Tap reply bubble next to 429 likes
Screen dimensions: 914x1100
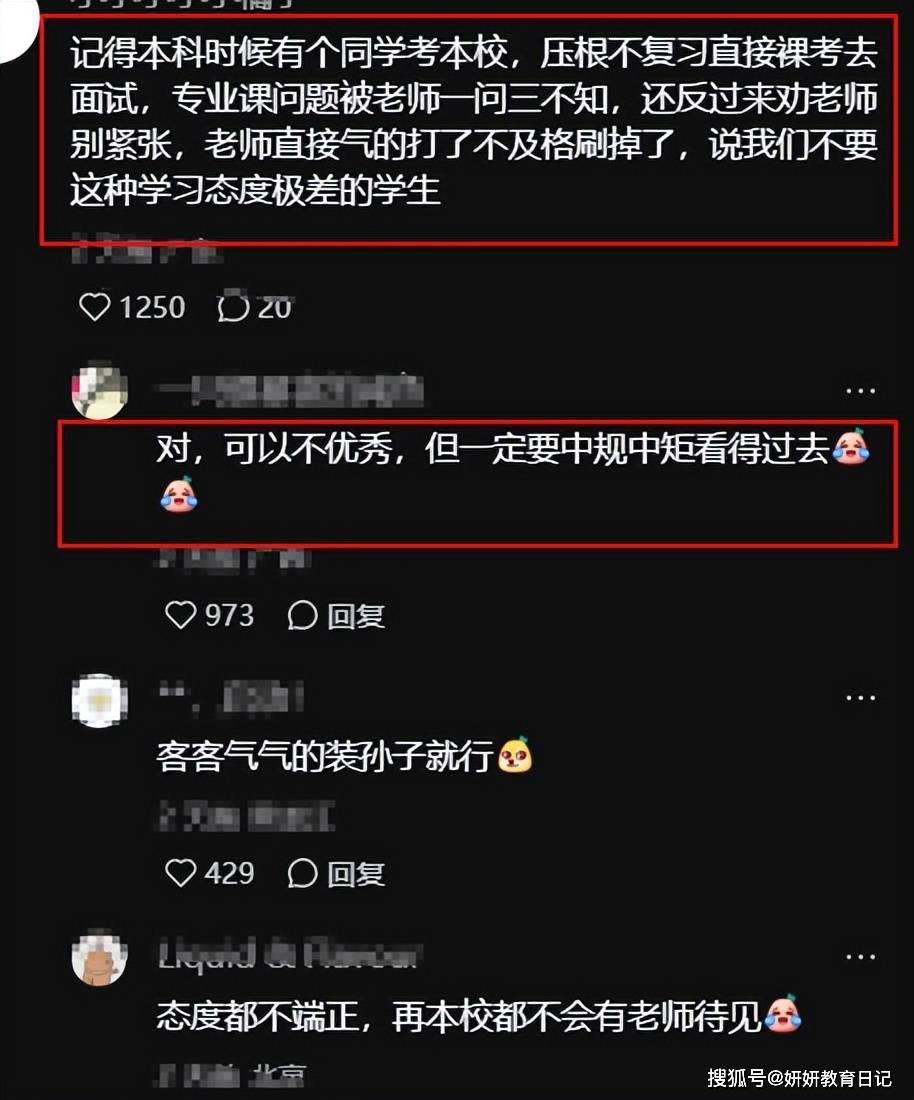302,873
